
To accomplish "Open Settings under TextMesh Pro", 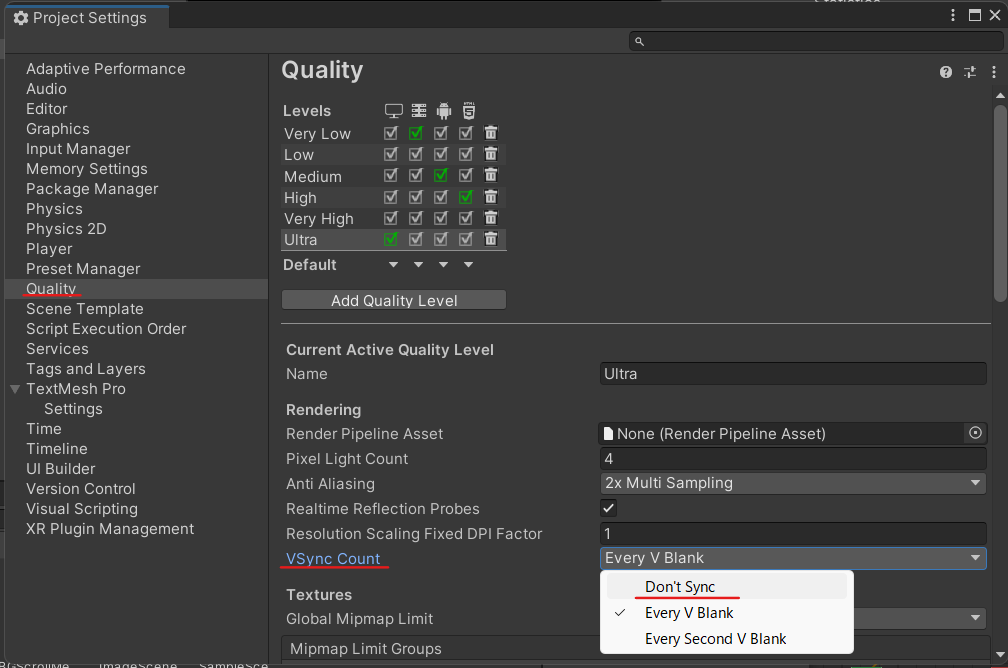I will click(x=73, y=409).
